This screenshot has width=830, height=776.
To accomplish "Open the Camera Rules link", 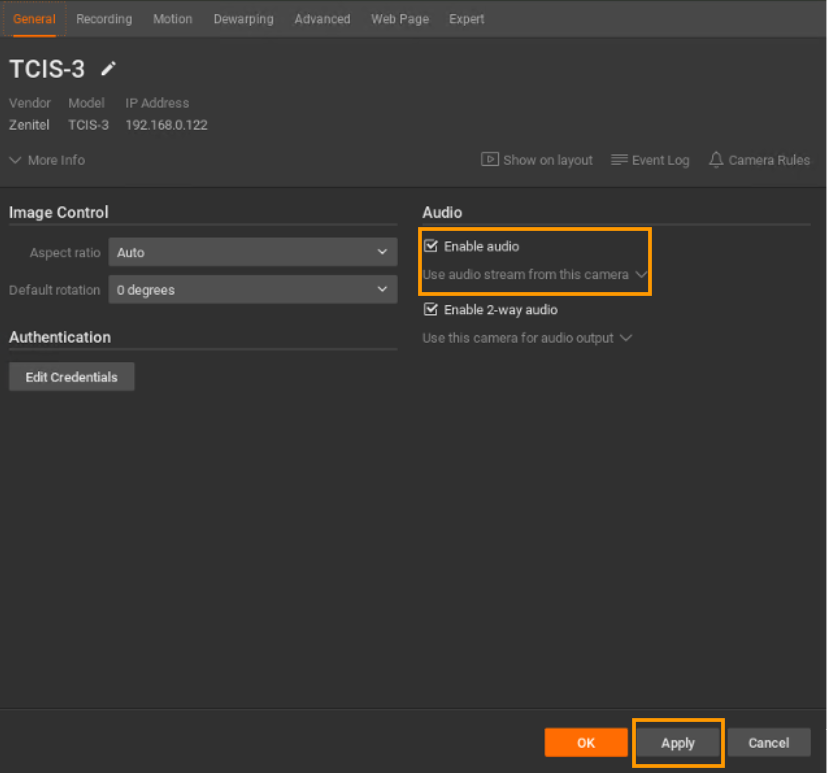I will point(760,160).
